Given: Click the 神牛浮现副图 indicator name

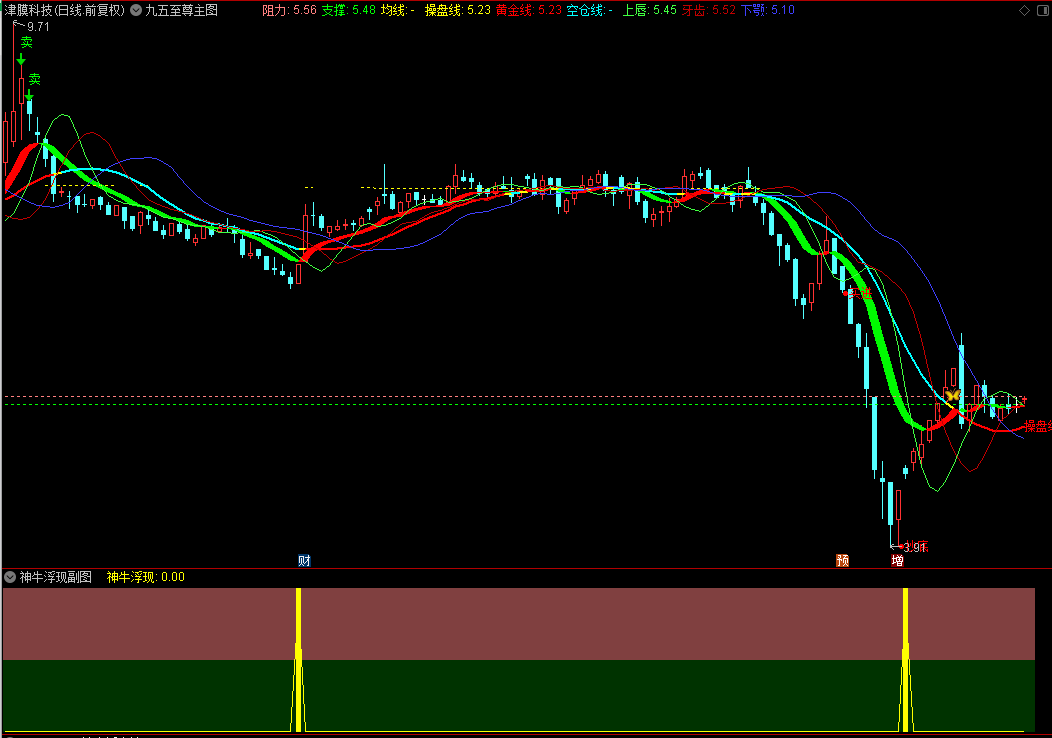Looking at the screenshot, I should (56, 577).
